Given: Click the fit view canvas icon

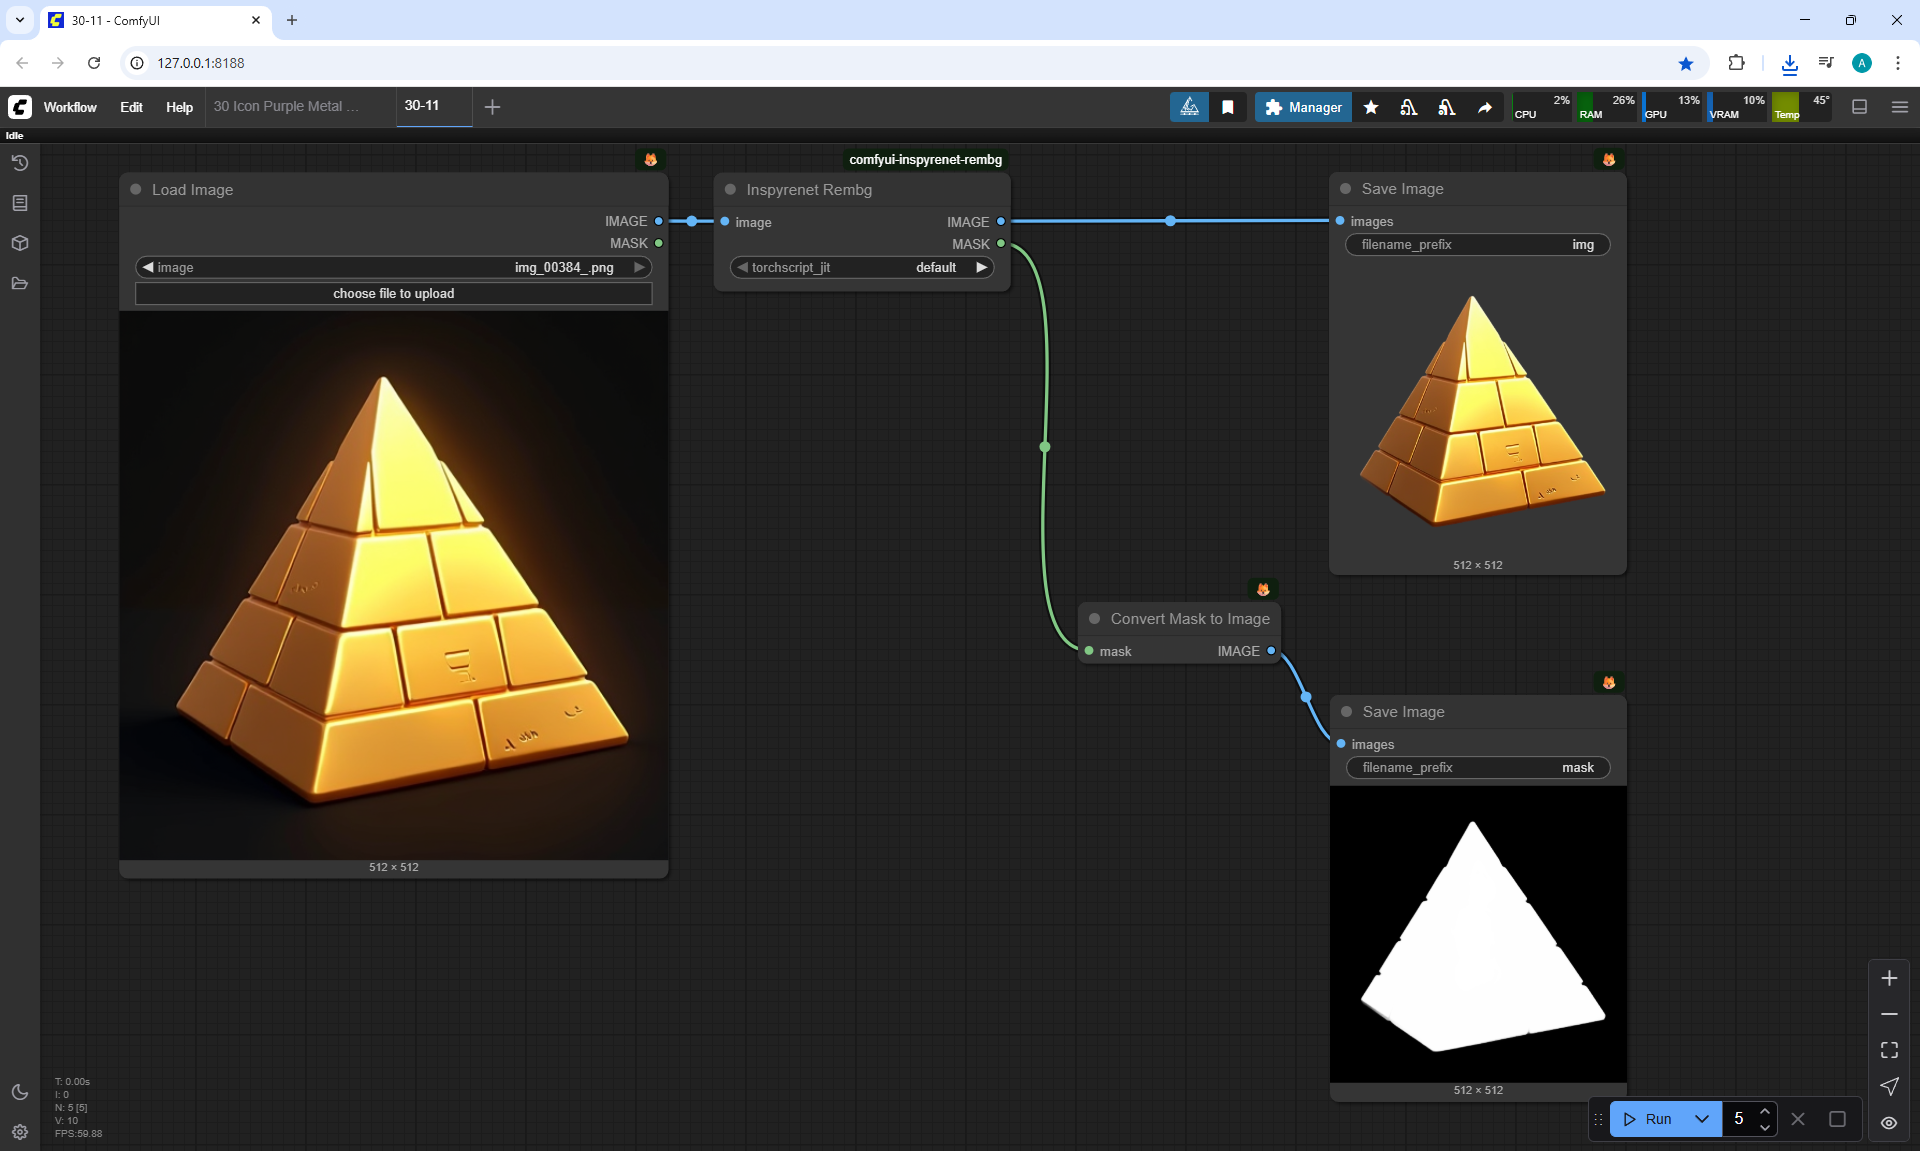Looking at the screenshot, I should (x=1889, y=1050).
